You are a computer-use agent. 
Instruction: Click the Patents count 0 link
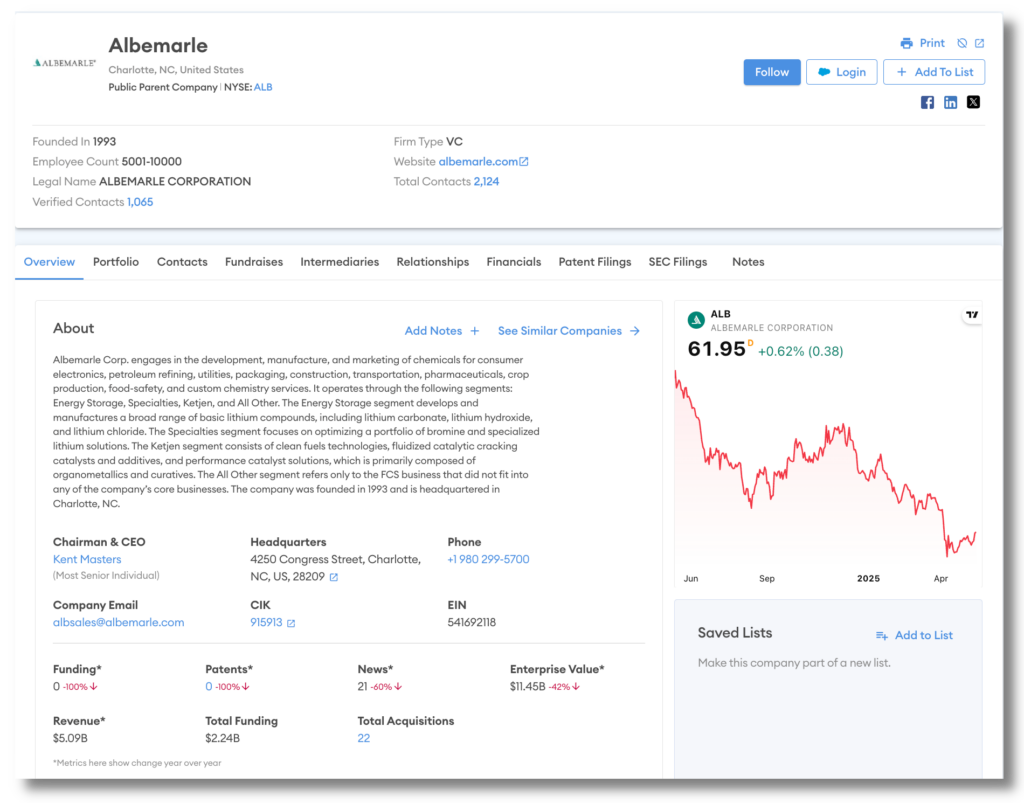[x=209, y=687]
